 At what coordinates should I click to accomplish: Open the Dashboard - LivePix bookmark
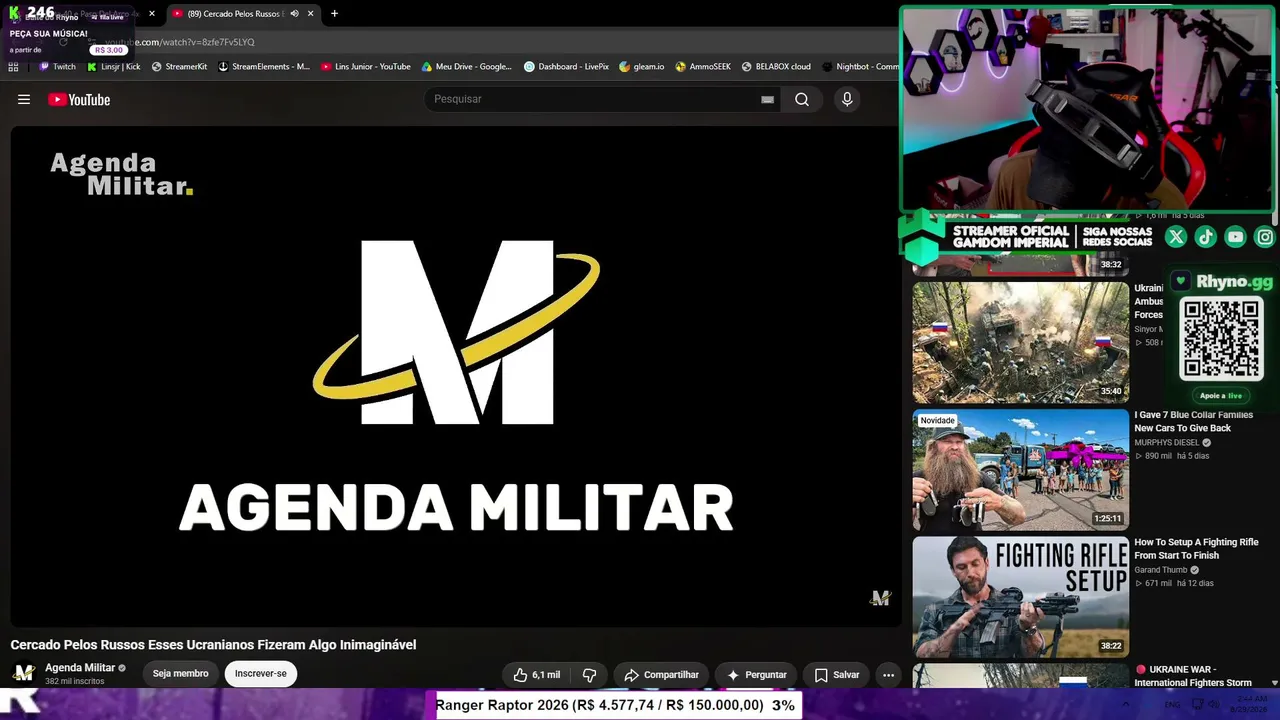567,67
